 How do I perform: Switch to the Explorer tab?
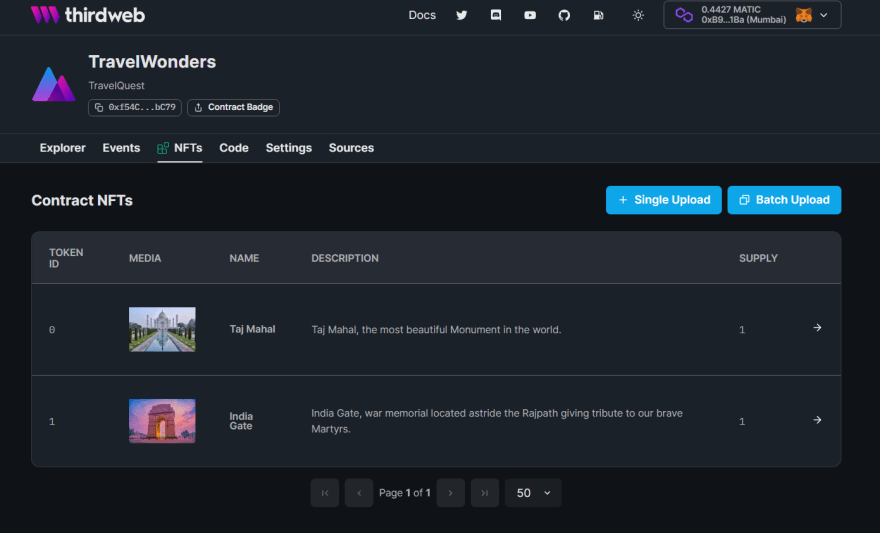point(62,148)
